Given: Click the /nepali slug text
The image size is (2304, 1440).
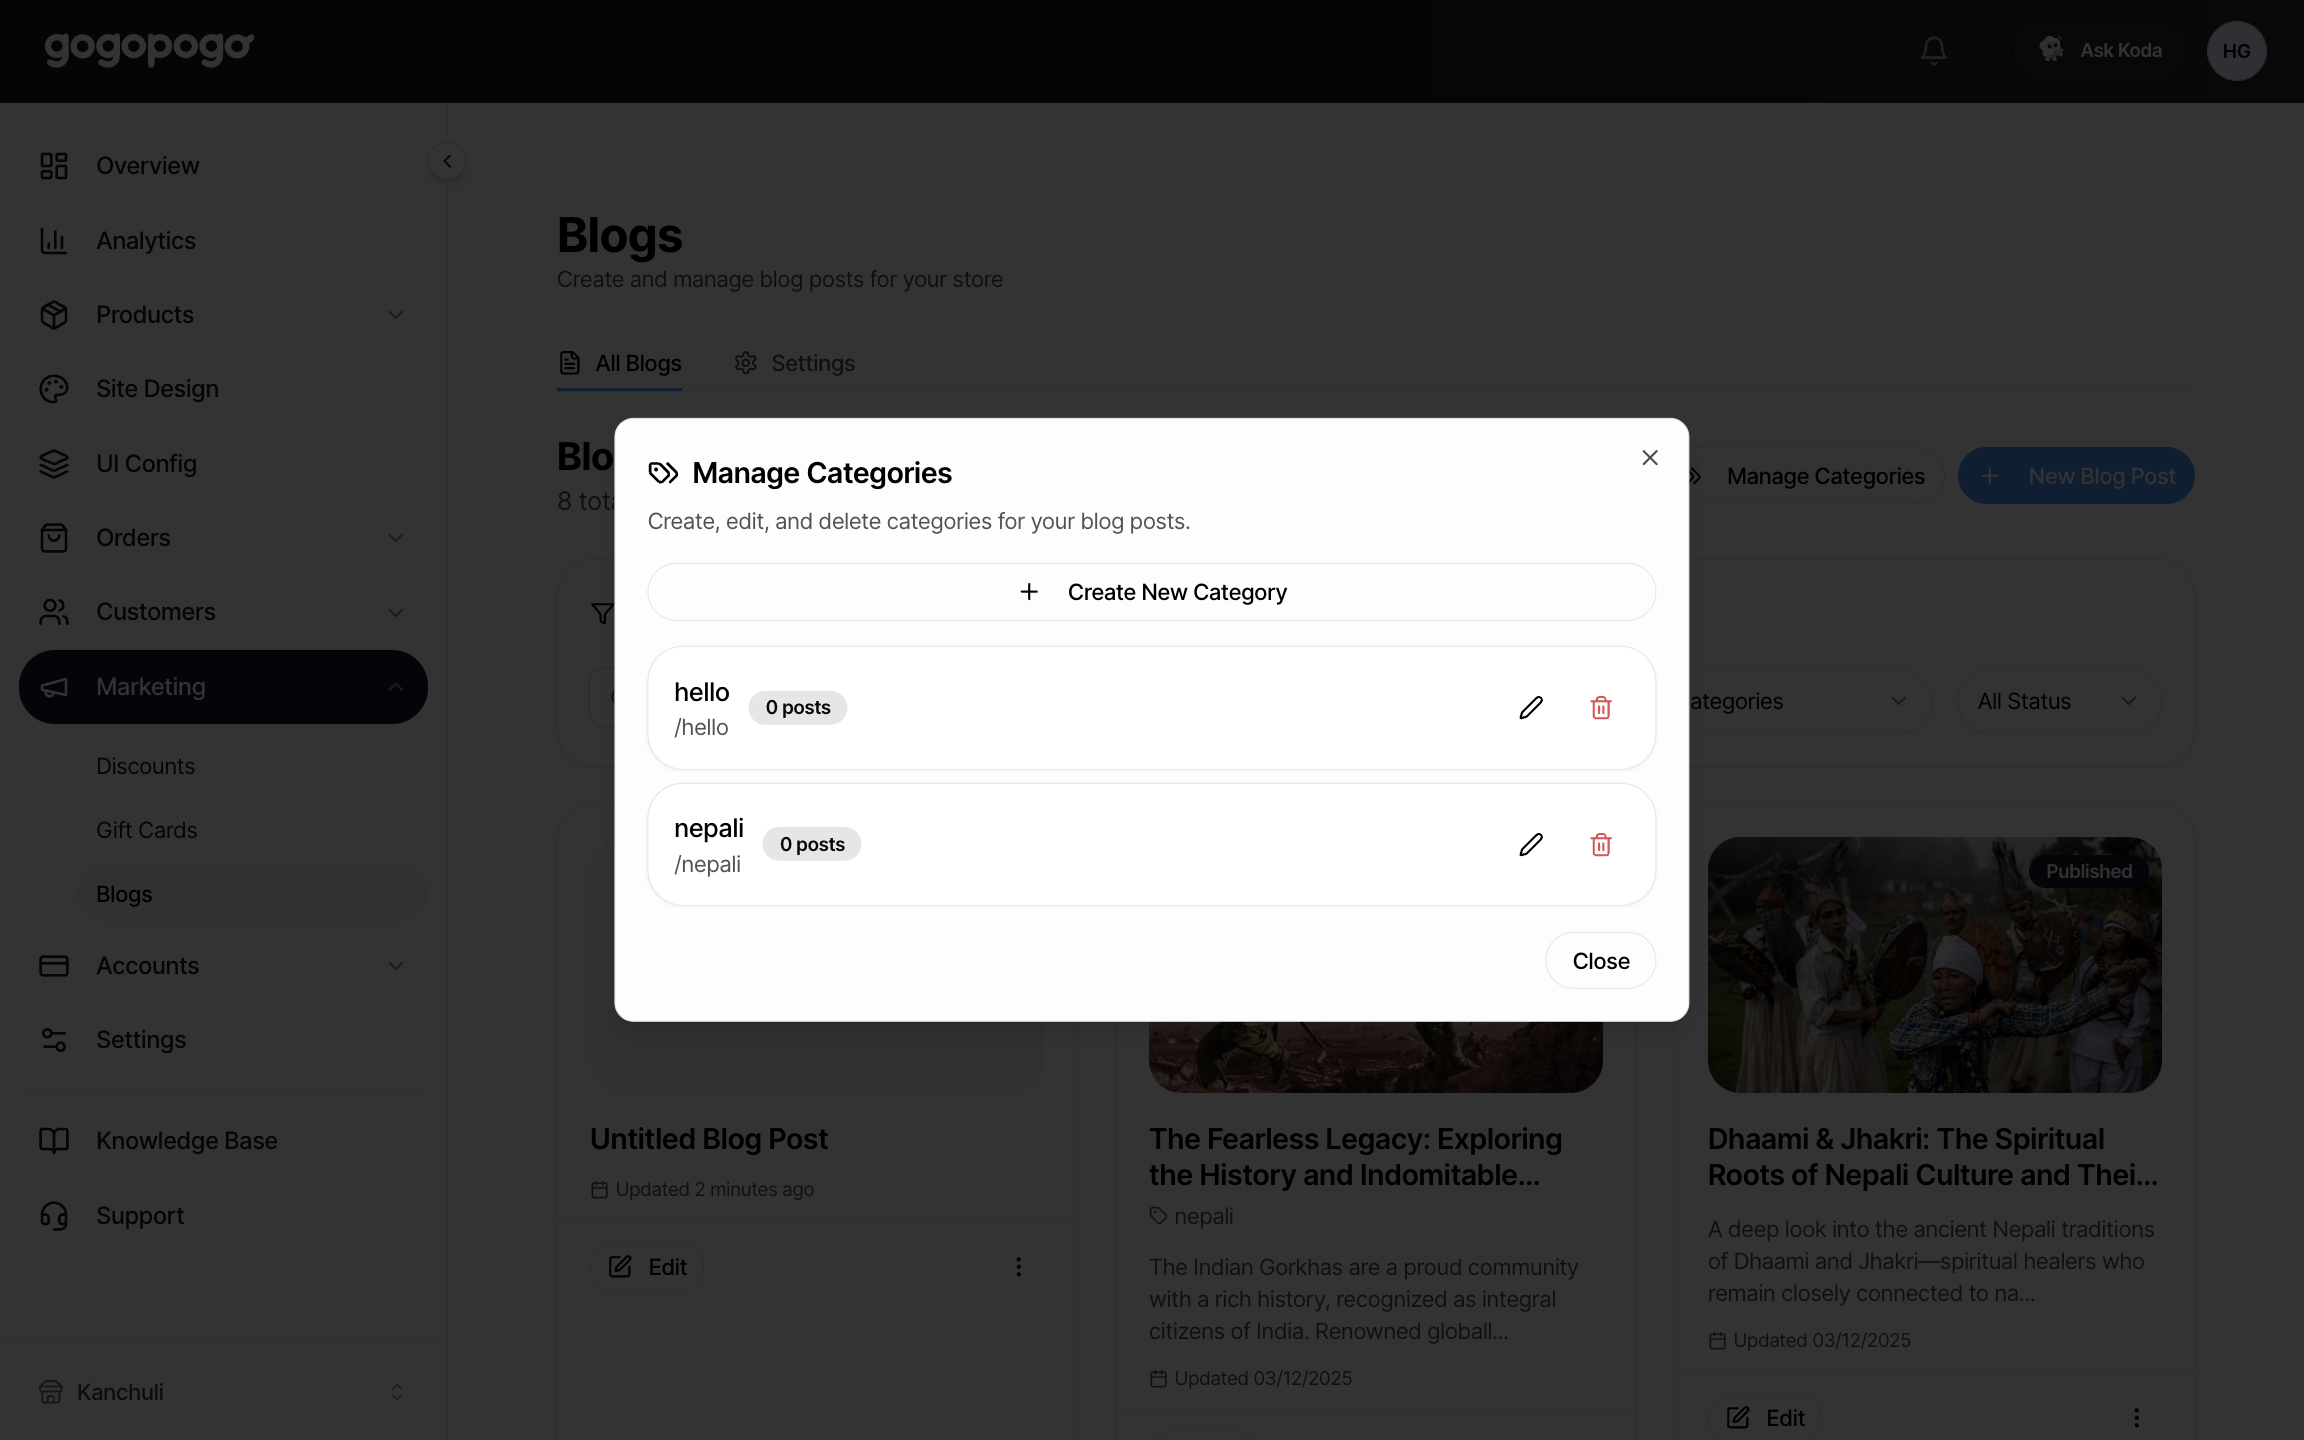Looking at the screenshot, I should [x=708, y=864].
